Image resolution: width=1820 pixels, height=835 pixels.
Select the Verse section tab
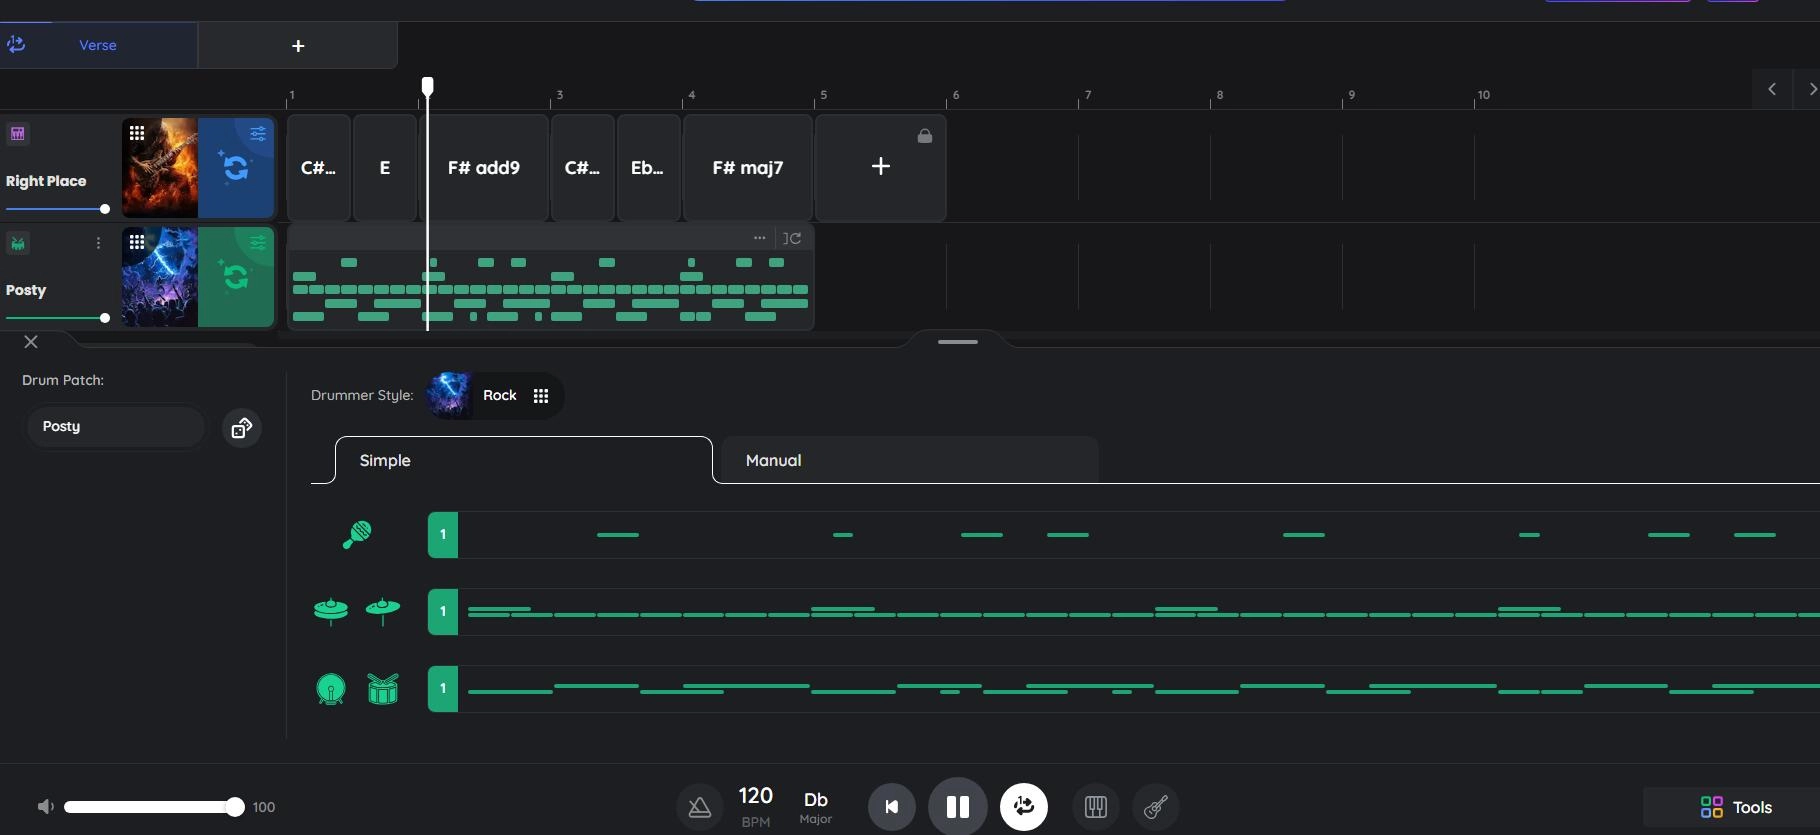pyautogui.click(x=98, y=45)
